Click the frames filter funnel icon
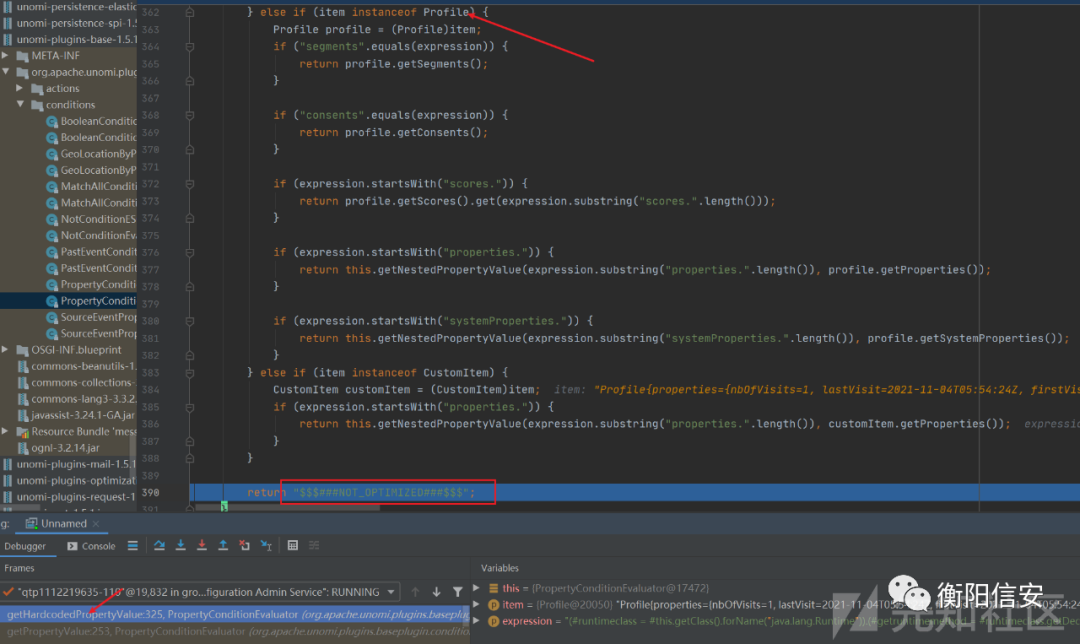Viewport: 1080px width, 644px height. [457, 592]
